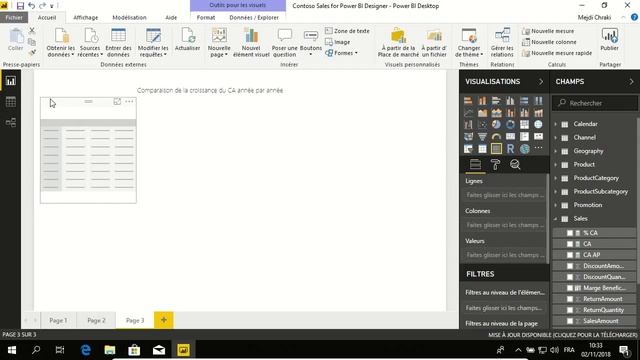Screen dimensions: 640x360
Task: Open the Fichier menu
Action: tap(14, 18)
